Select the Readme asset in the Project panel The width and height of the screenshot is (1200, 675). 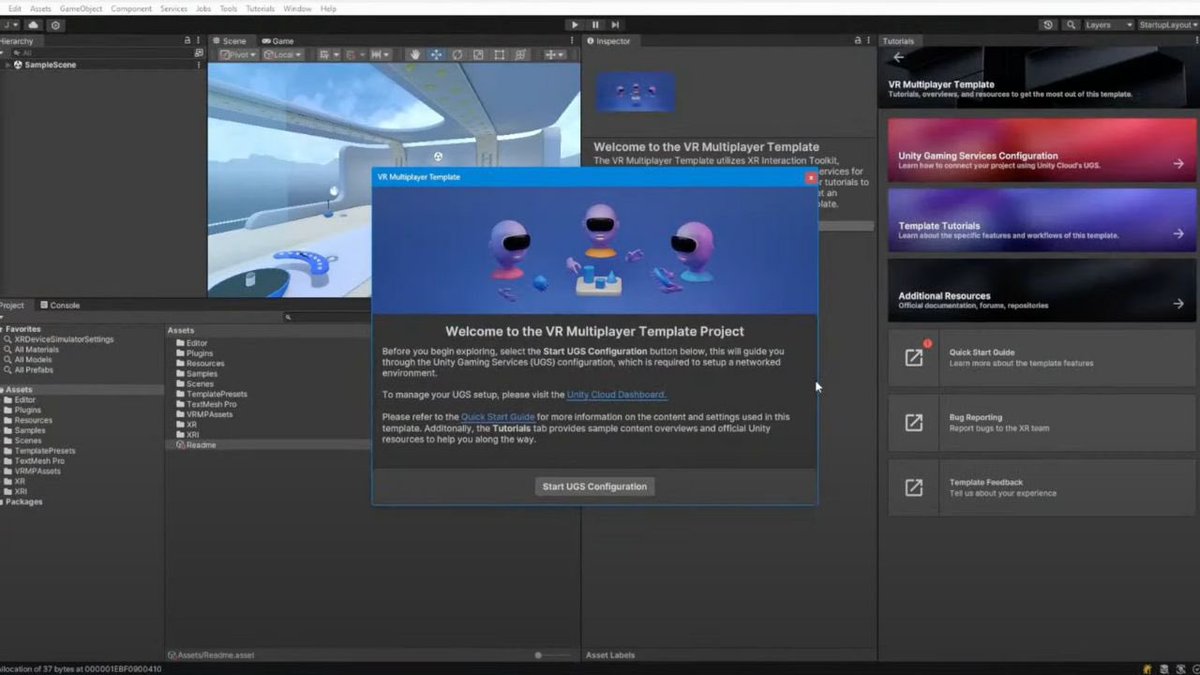200,445
